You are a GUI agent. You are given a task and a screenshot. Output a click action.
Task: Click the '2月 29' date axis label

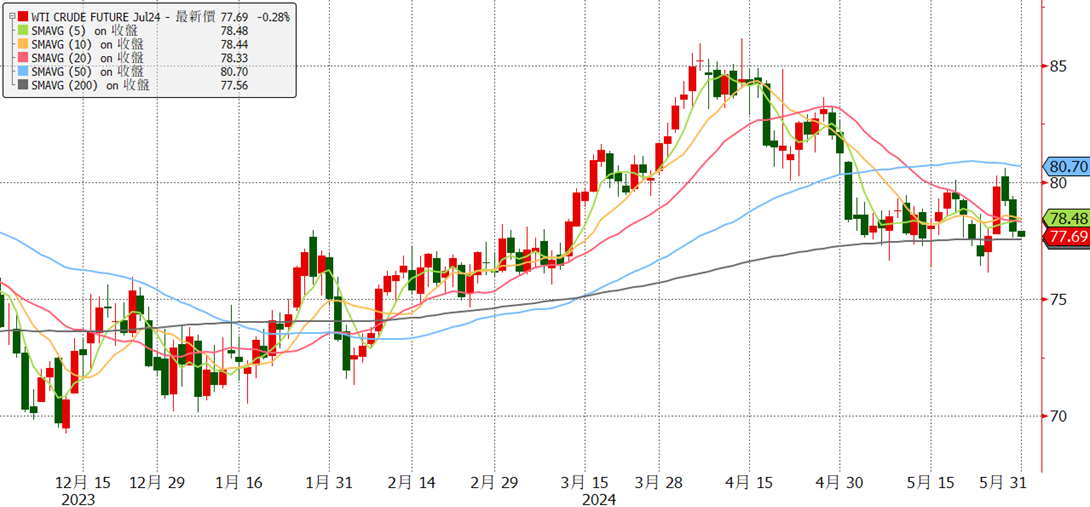click(495, 482)
